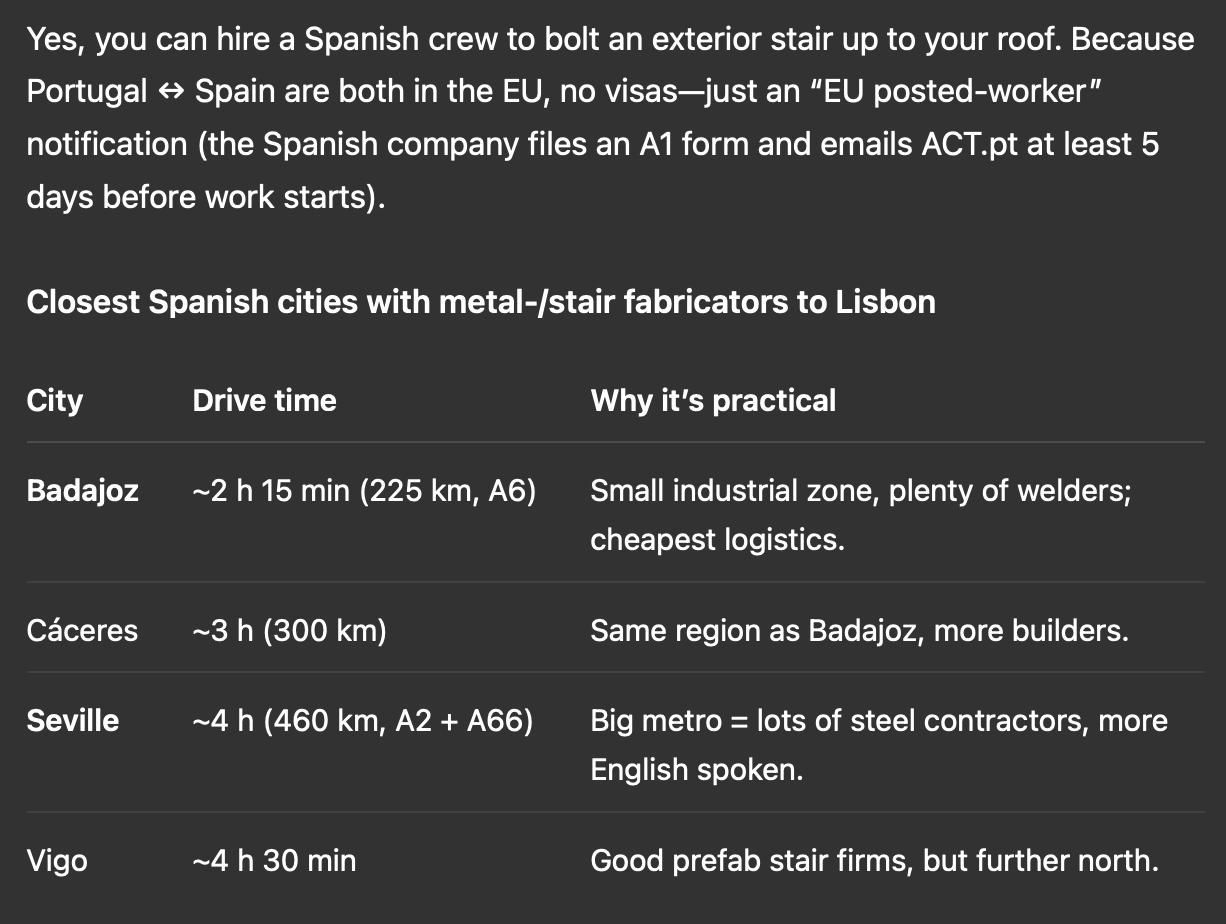Click the Vigo city cell

point(57,861)
